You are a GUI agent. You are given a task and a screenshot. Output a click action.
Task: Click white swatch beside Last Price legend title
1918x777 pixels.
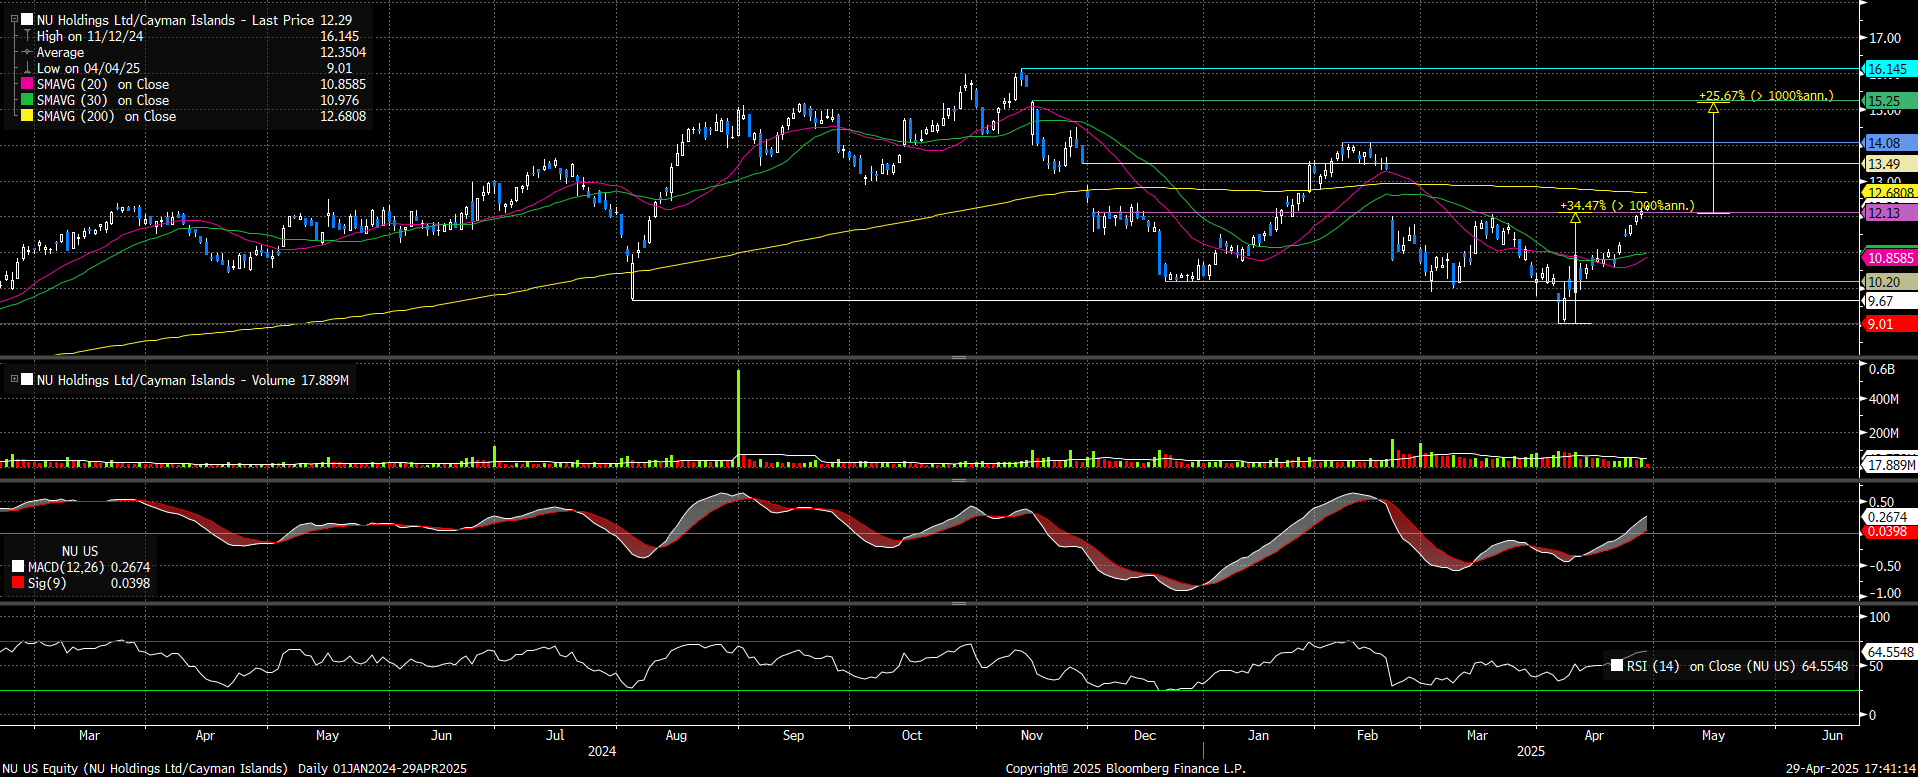27,20
